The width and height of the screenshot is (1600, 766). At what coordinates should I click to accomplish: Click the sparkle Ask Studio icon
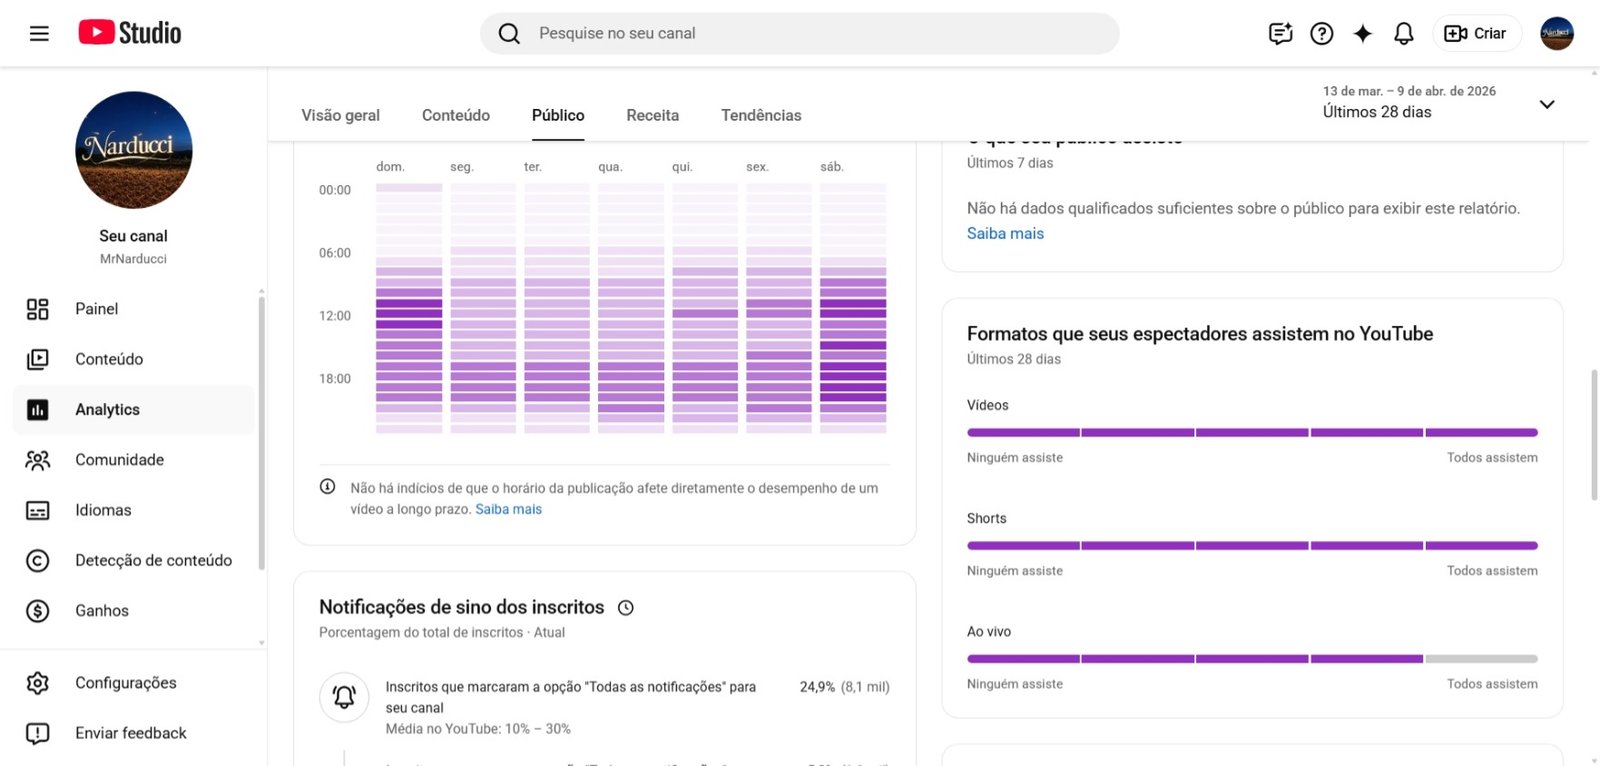tap(1363, 33)
